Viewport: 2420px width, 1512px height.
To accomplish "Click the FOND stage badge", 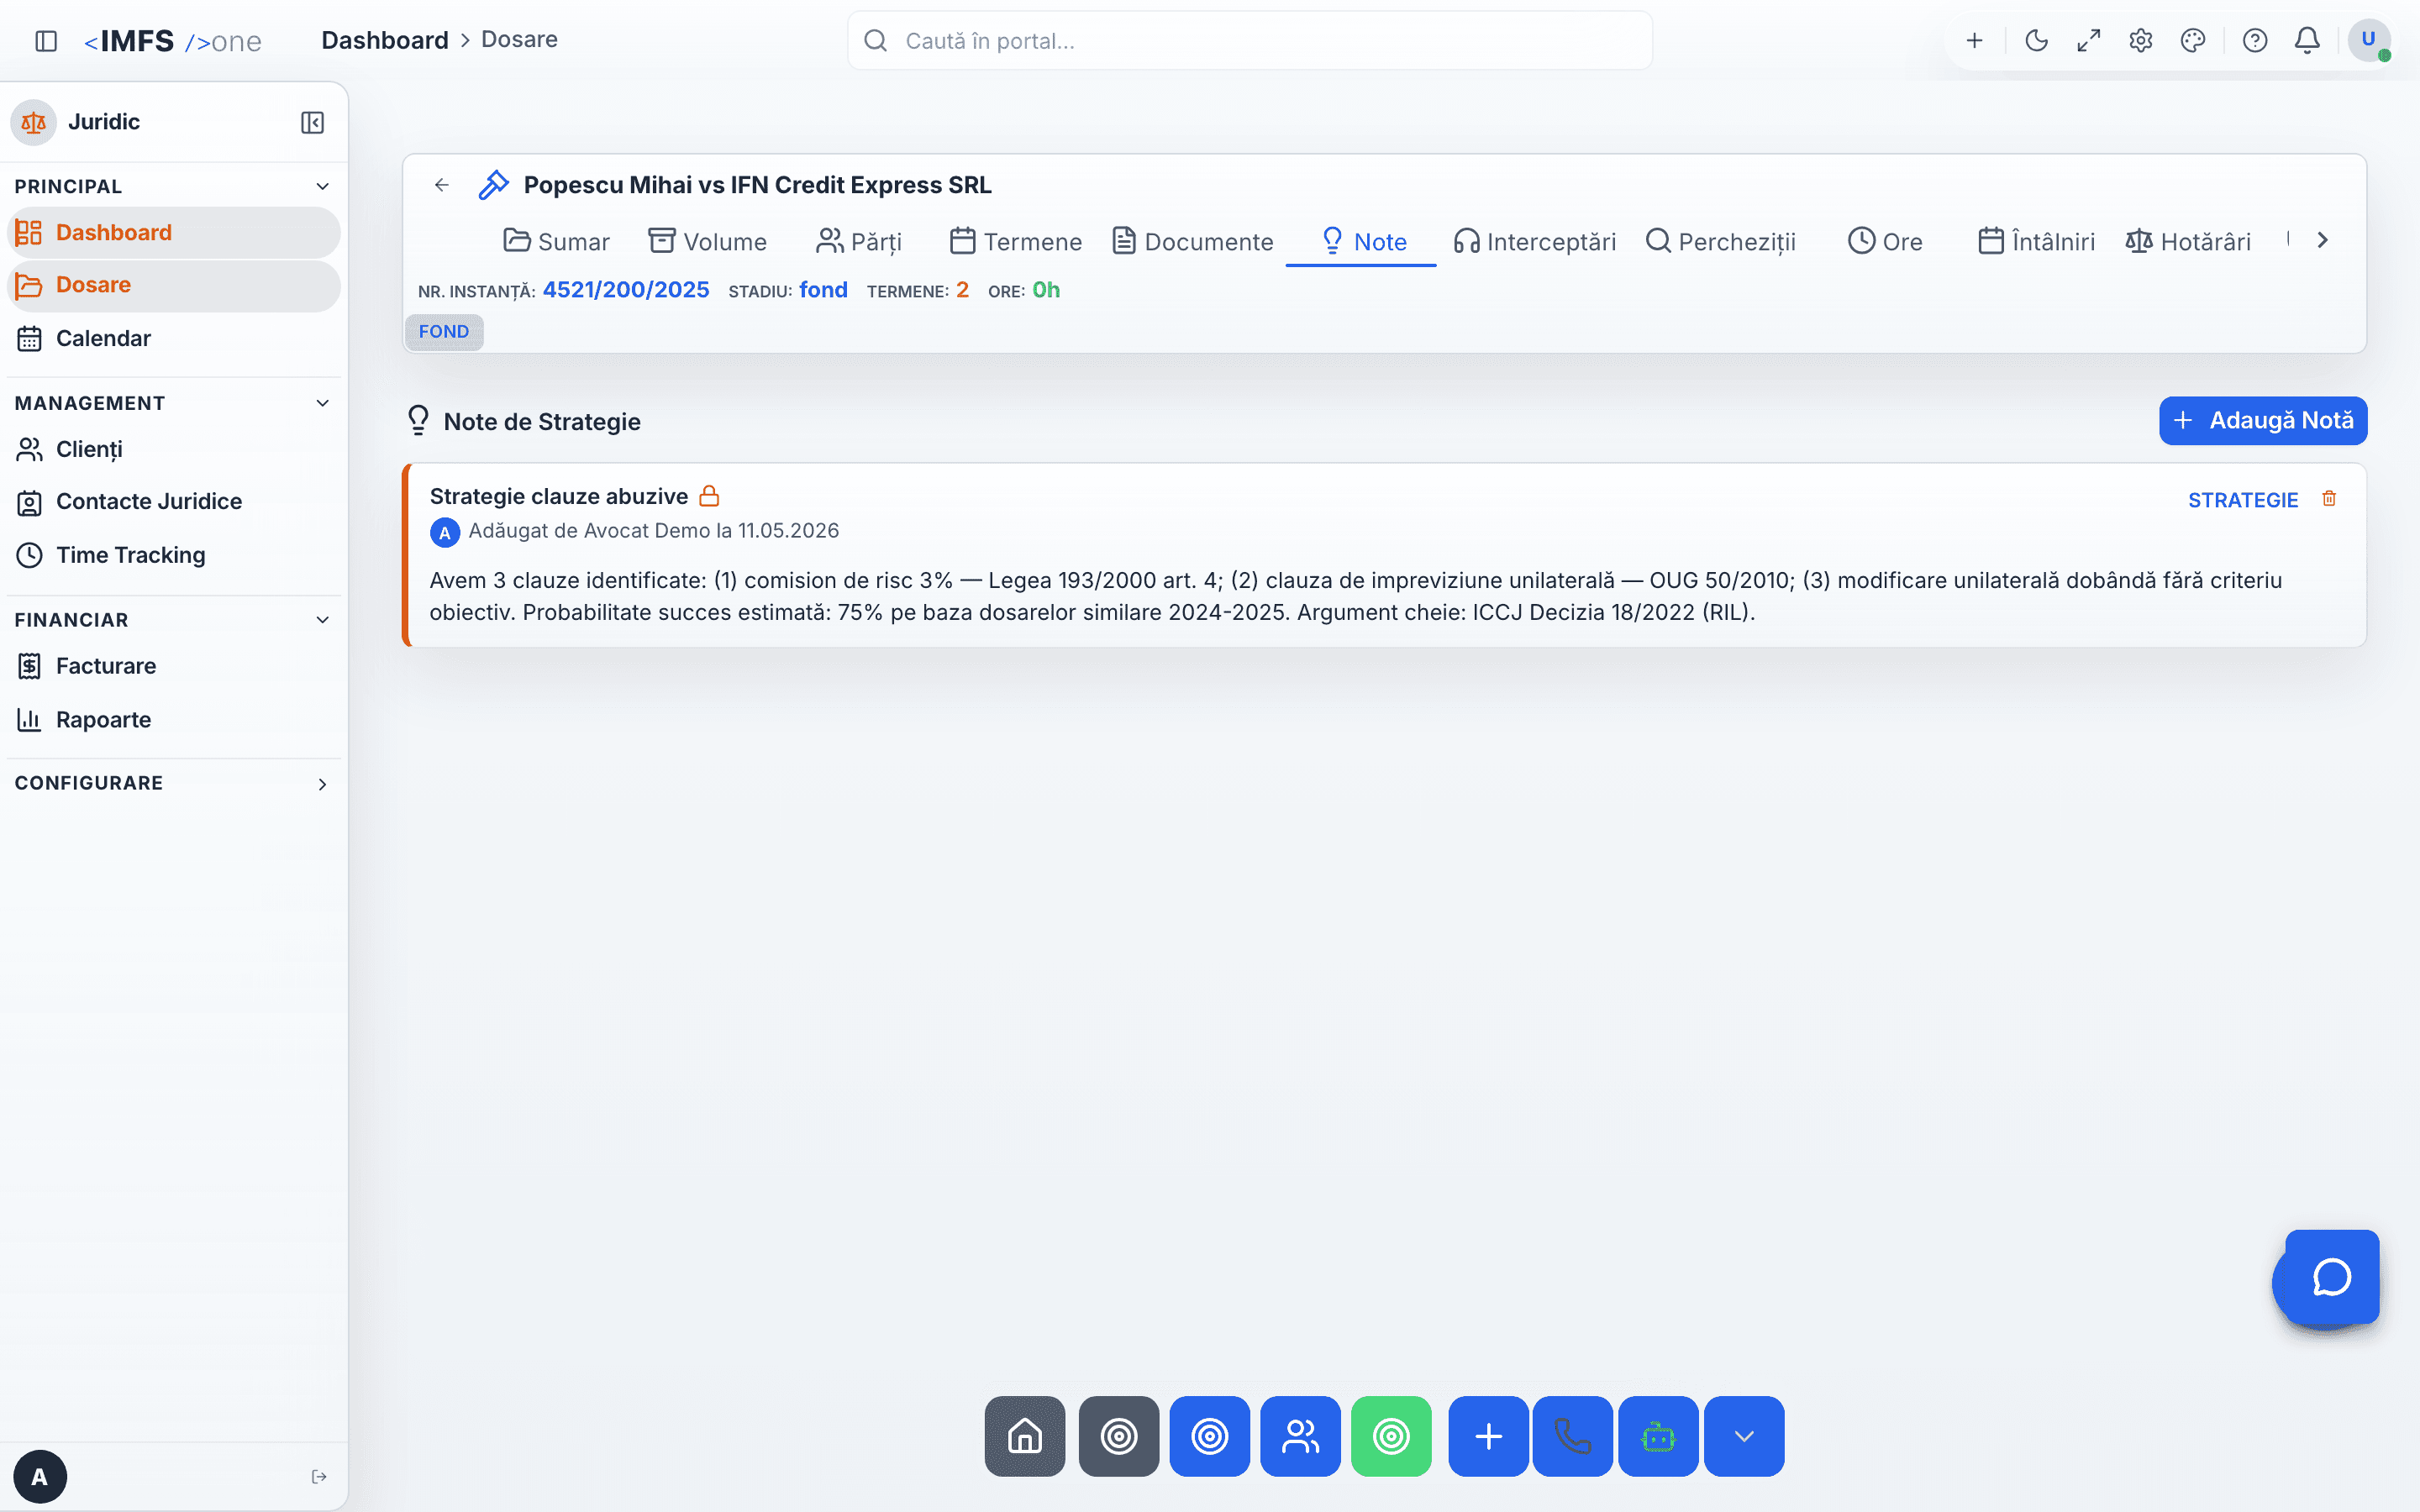I will coord(444,332).
